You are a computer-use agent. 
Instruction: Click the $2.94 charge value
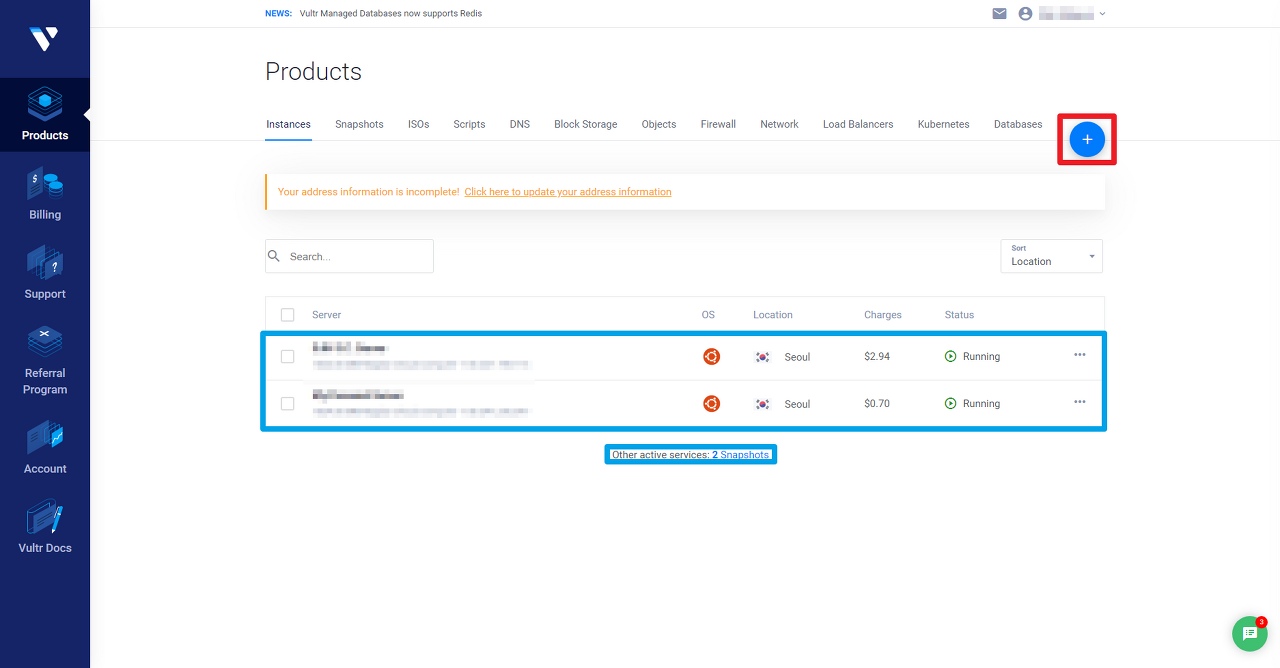pos(877,357)
